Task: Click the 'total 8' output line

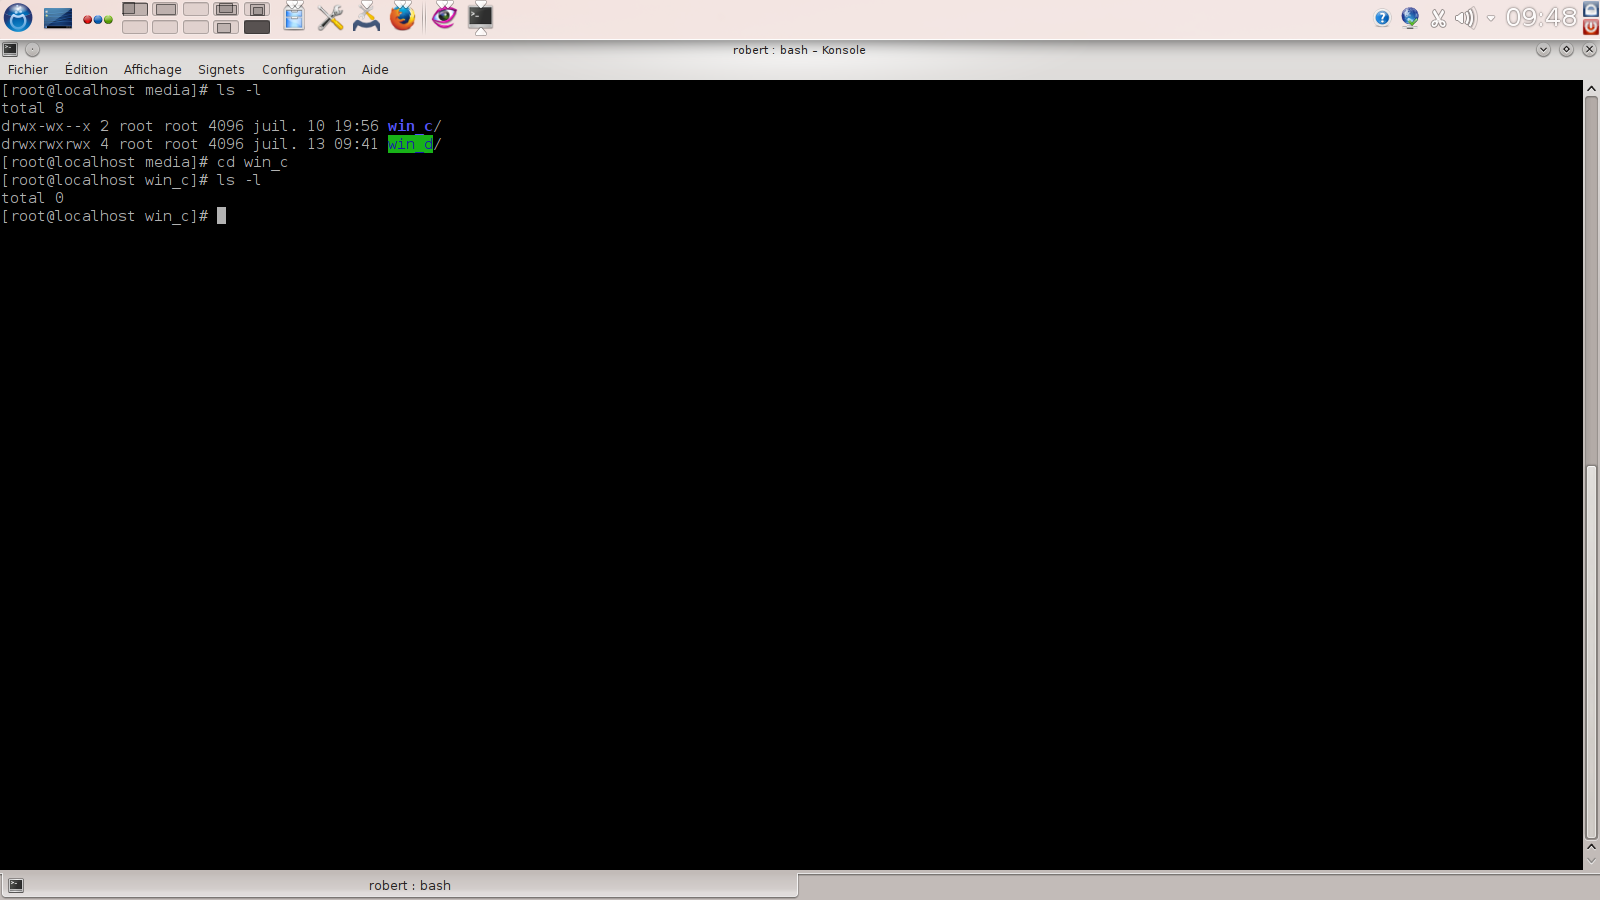Action: pos(32,108)
